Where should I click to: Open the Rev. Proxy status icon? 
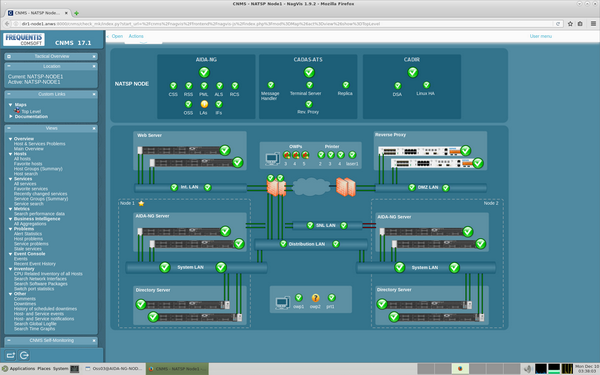[309, 104]
